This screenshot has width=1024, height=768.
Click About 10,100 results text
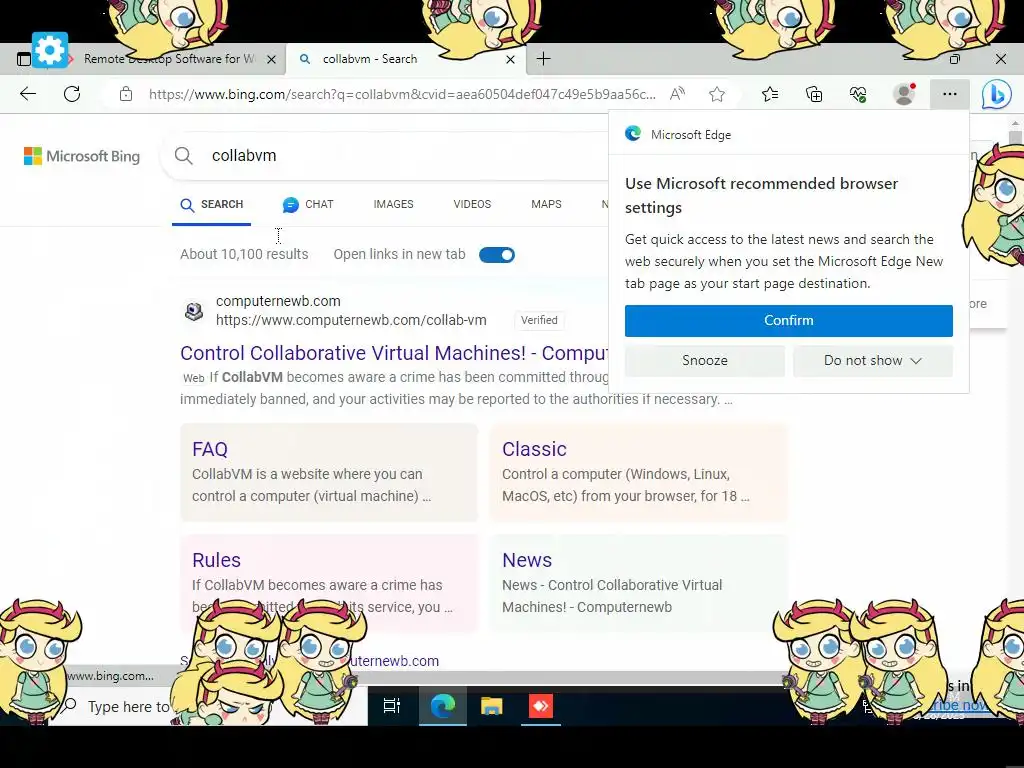click(244, 254)
